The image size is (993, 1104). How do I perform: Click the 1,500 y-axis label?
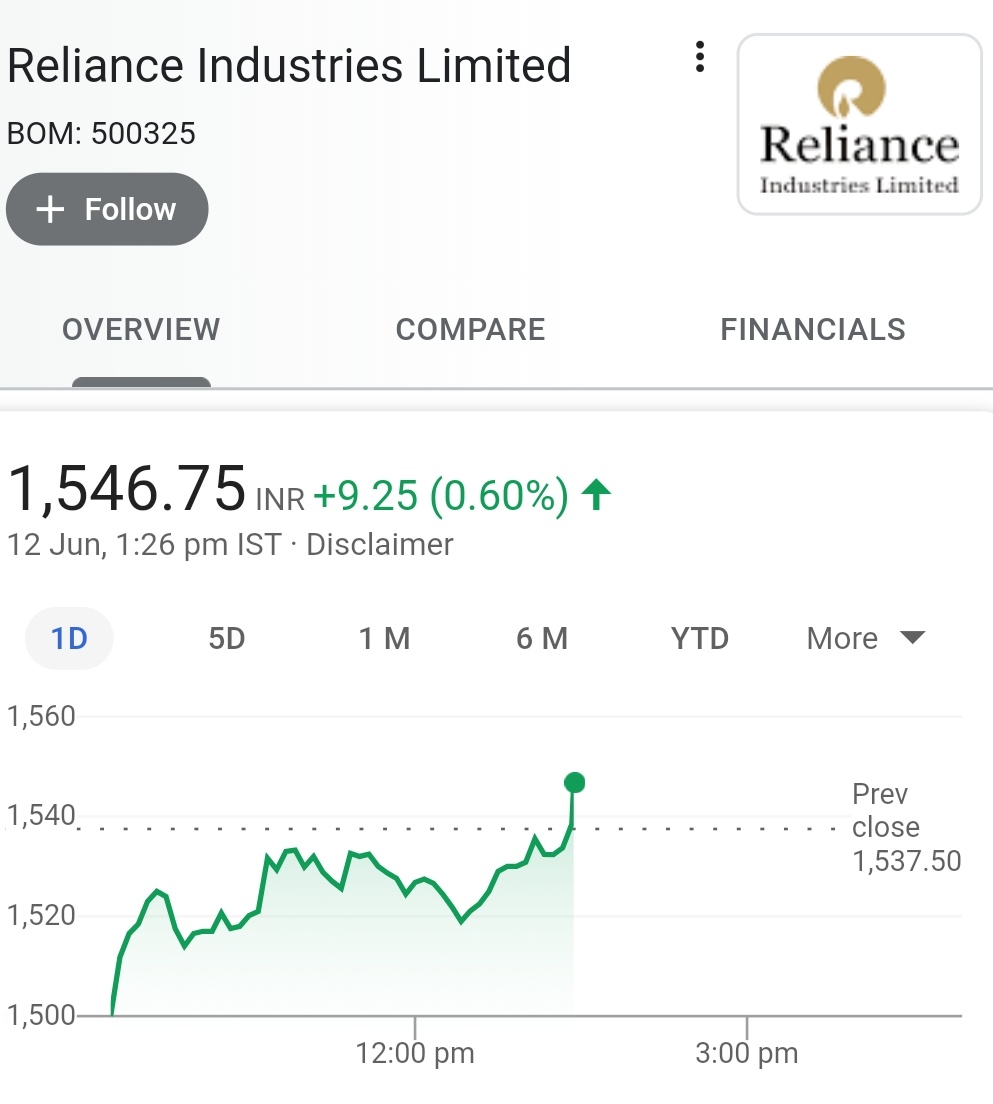pyautogui.click(x=41, y=1015)
